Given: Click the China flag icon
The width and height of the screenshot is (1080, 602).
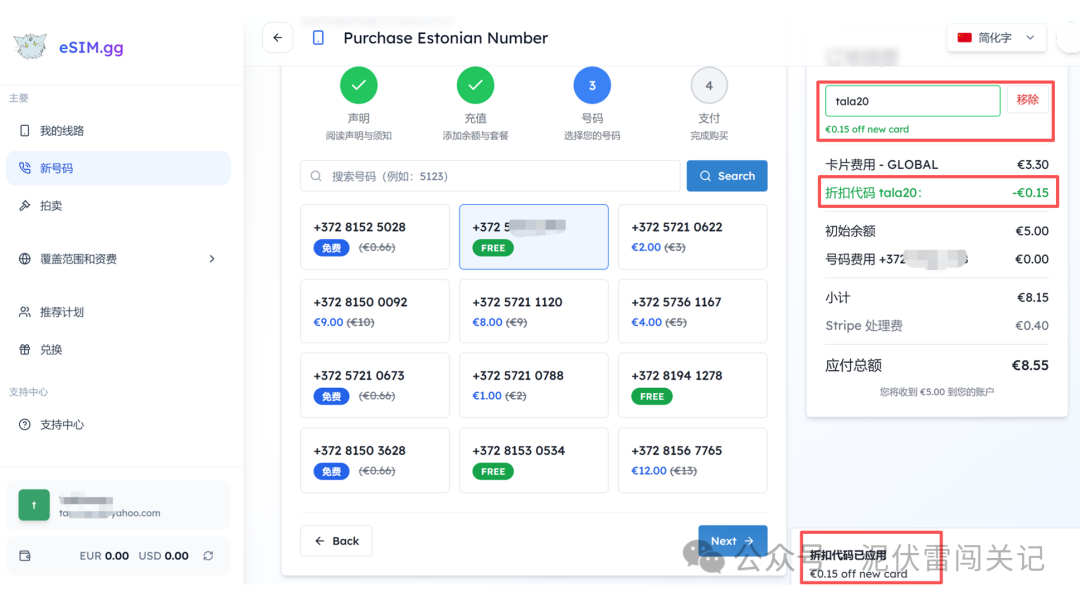Looking at the screenshot, I should point(964,38).
